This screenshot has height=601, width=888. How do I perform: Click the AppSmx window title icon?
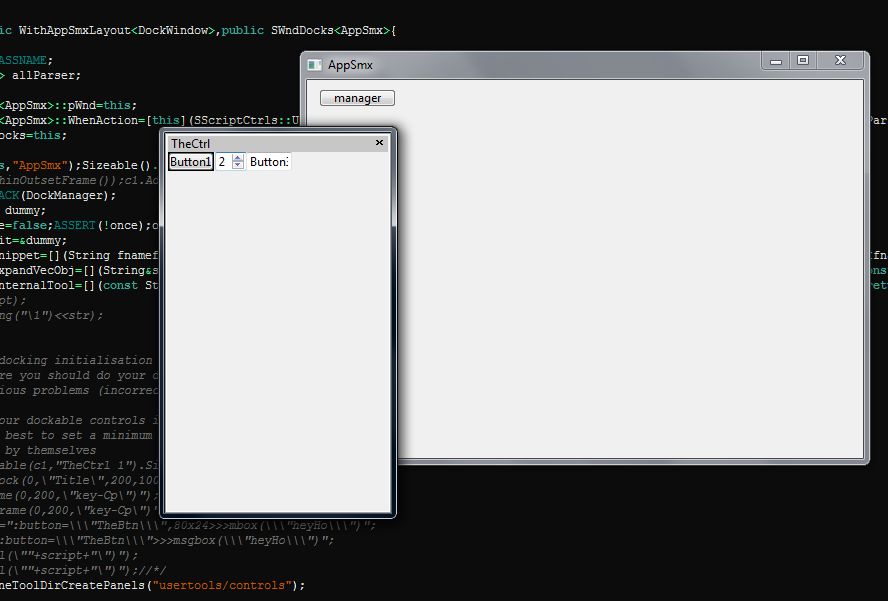[315, 65]
